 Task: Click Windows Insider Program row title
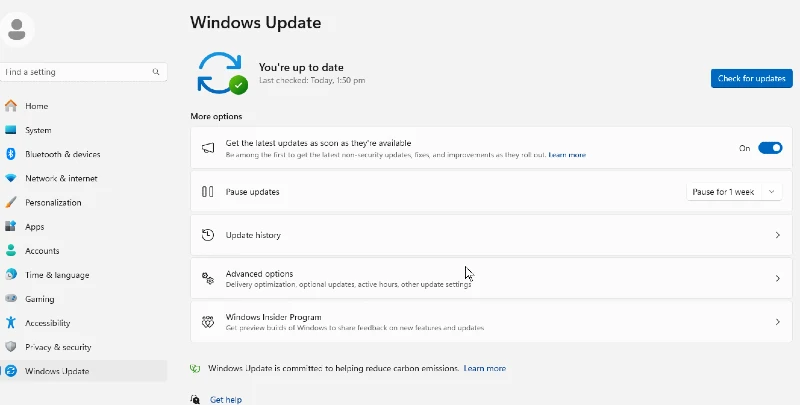273,317
